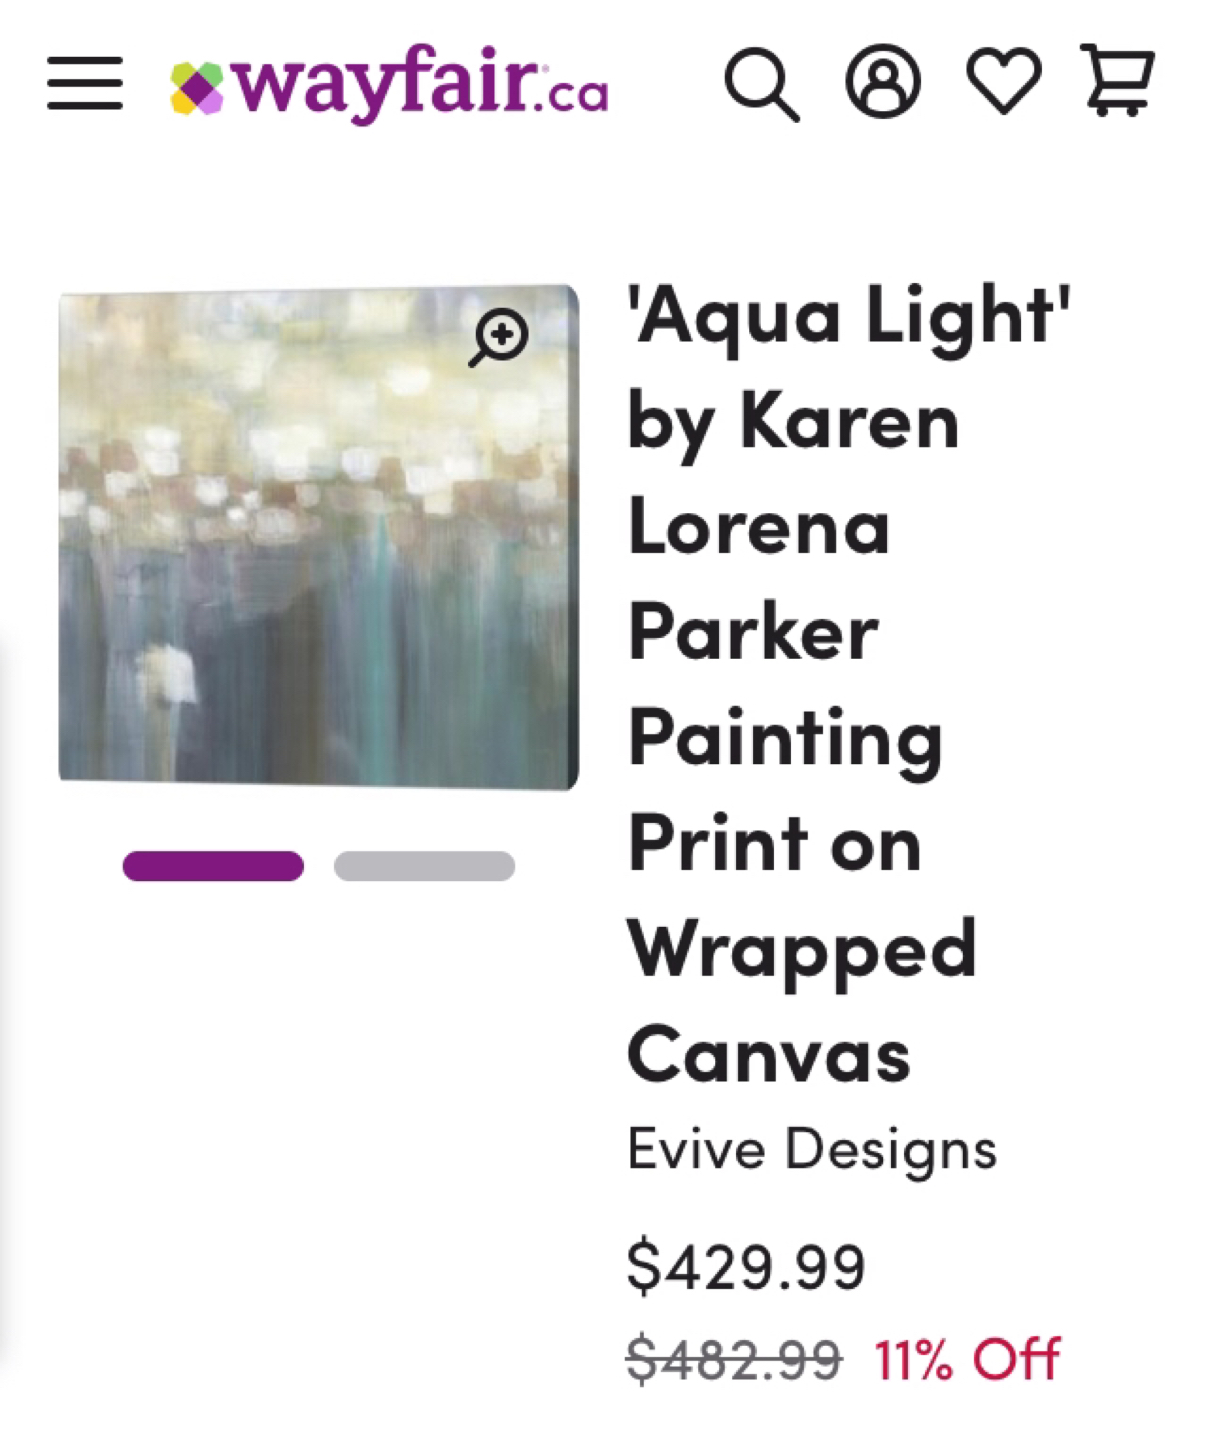Click the red 11% Off label
This screenshot has height=1440, width=1208.
pyautogui.click(x=966, y=1360)
